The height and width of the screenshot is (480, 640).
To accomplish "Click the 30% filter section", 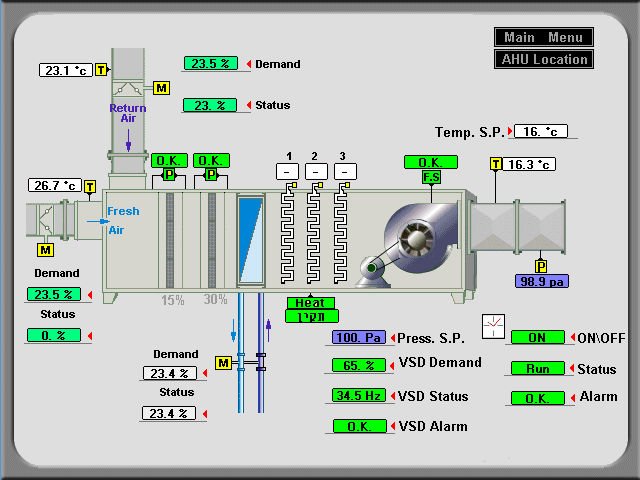I will [212, 240].
